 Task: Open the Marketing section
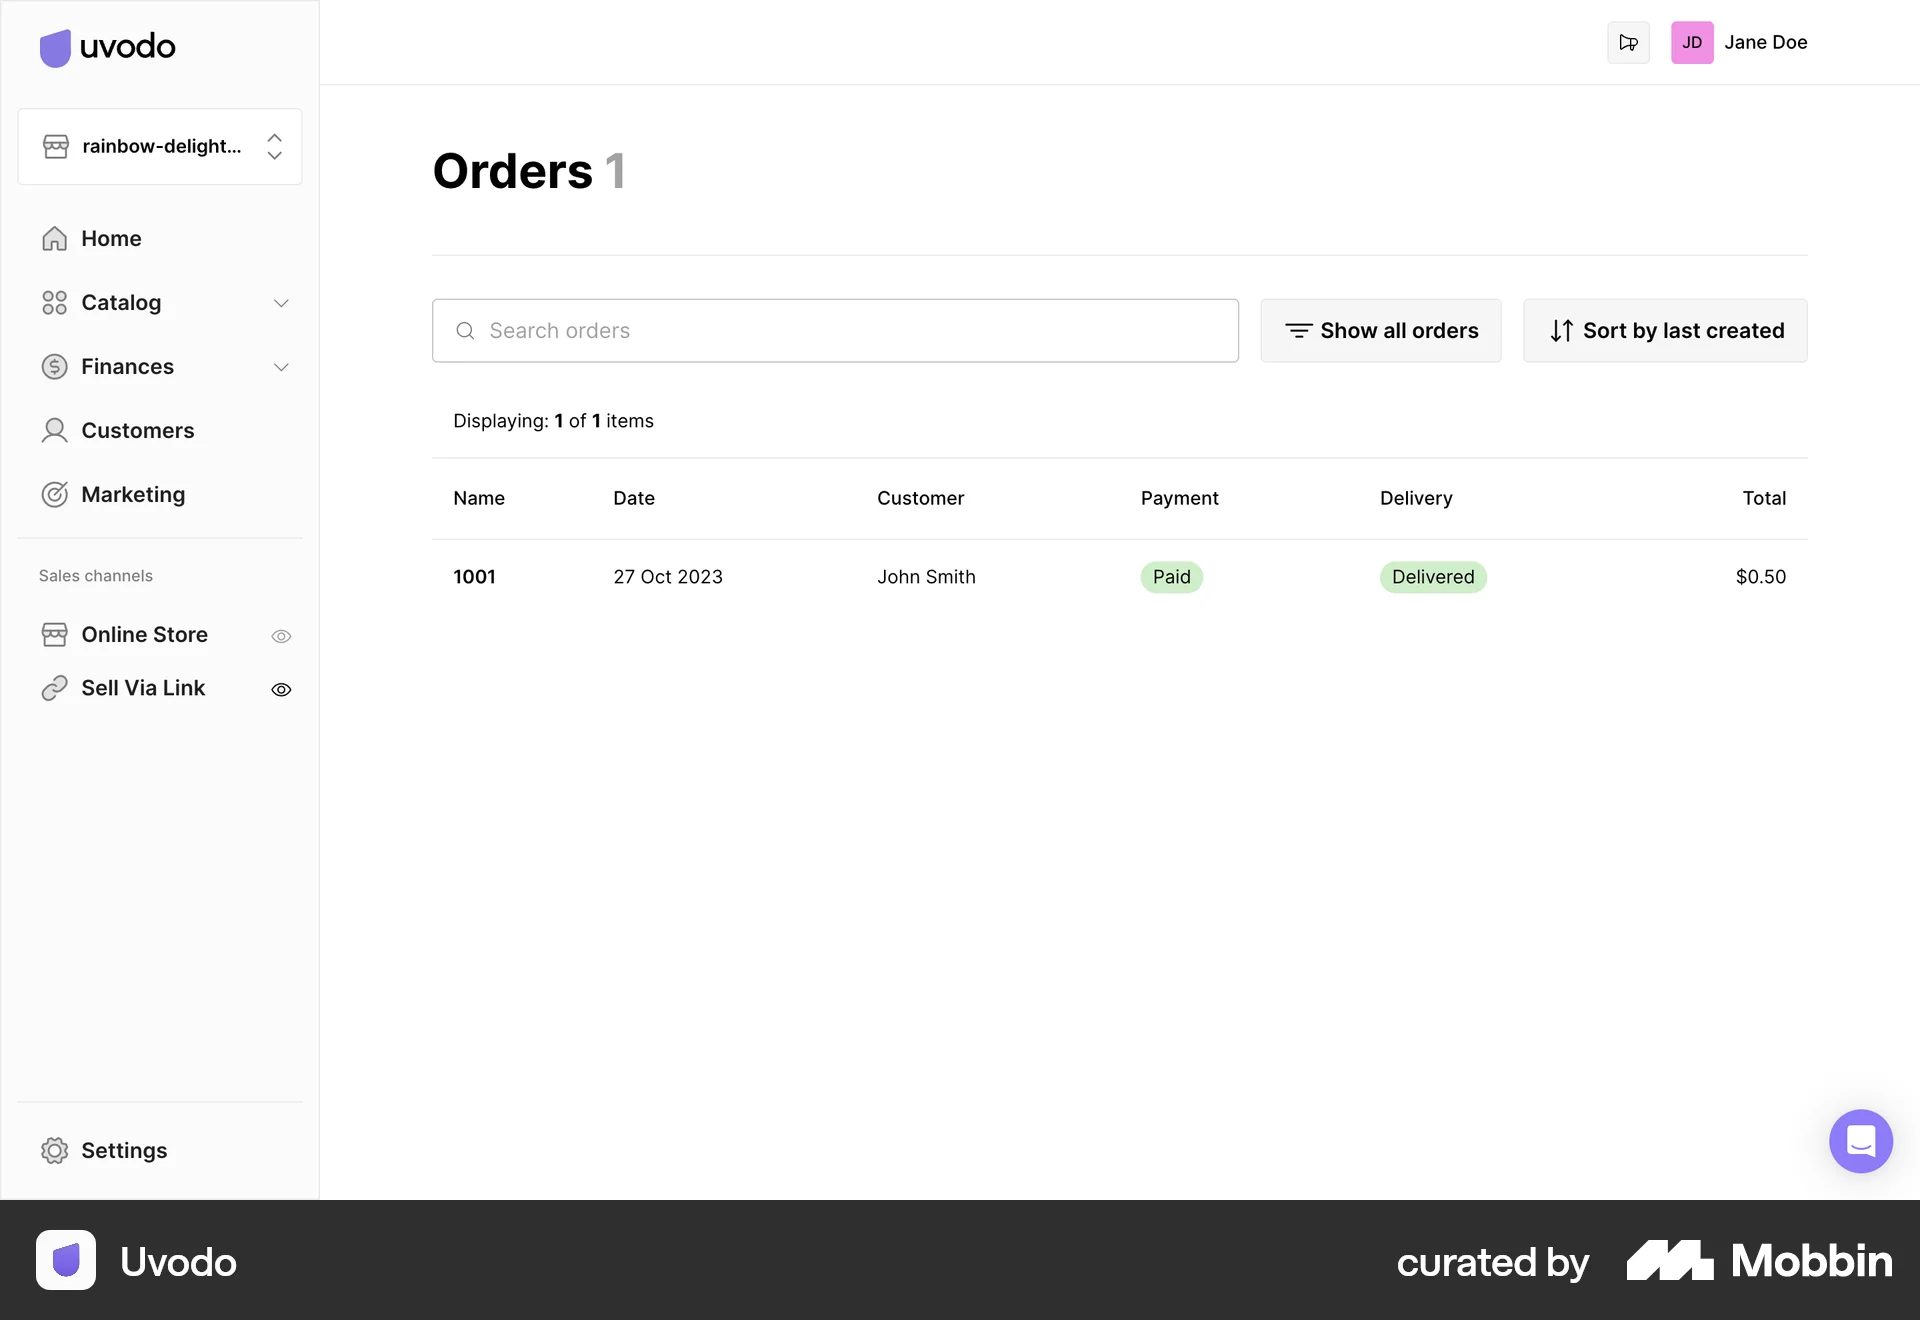pyautogui.click(x=132, y=494)
